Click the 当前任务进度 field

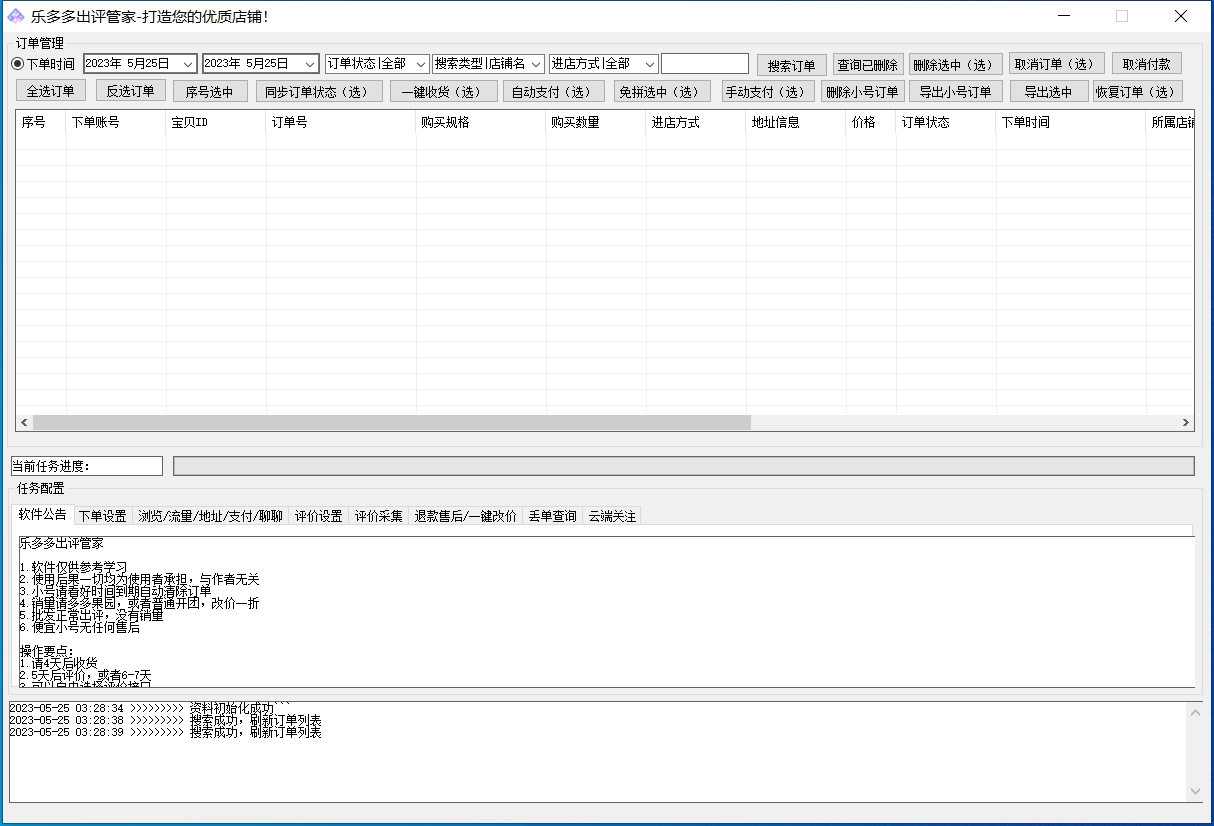point(86,466)
